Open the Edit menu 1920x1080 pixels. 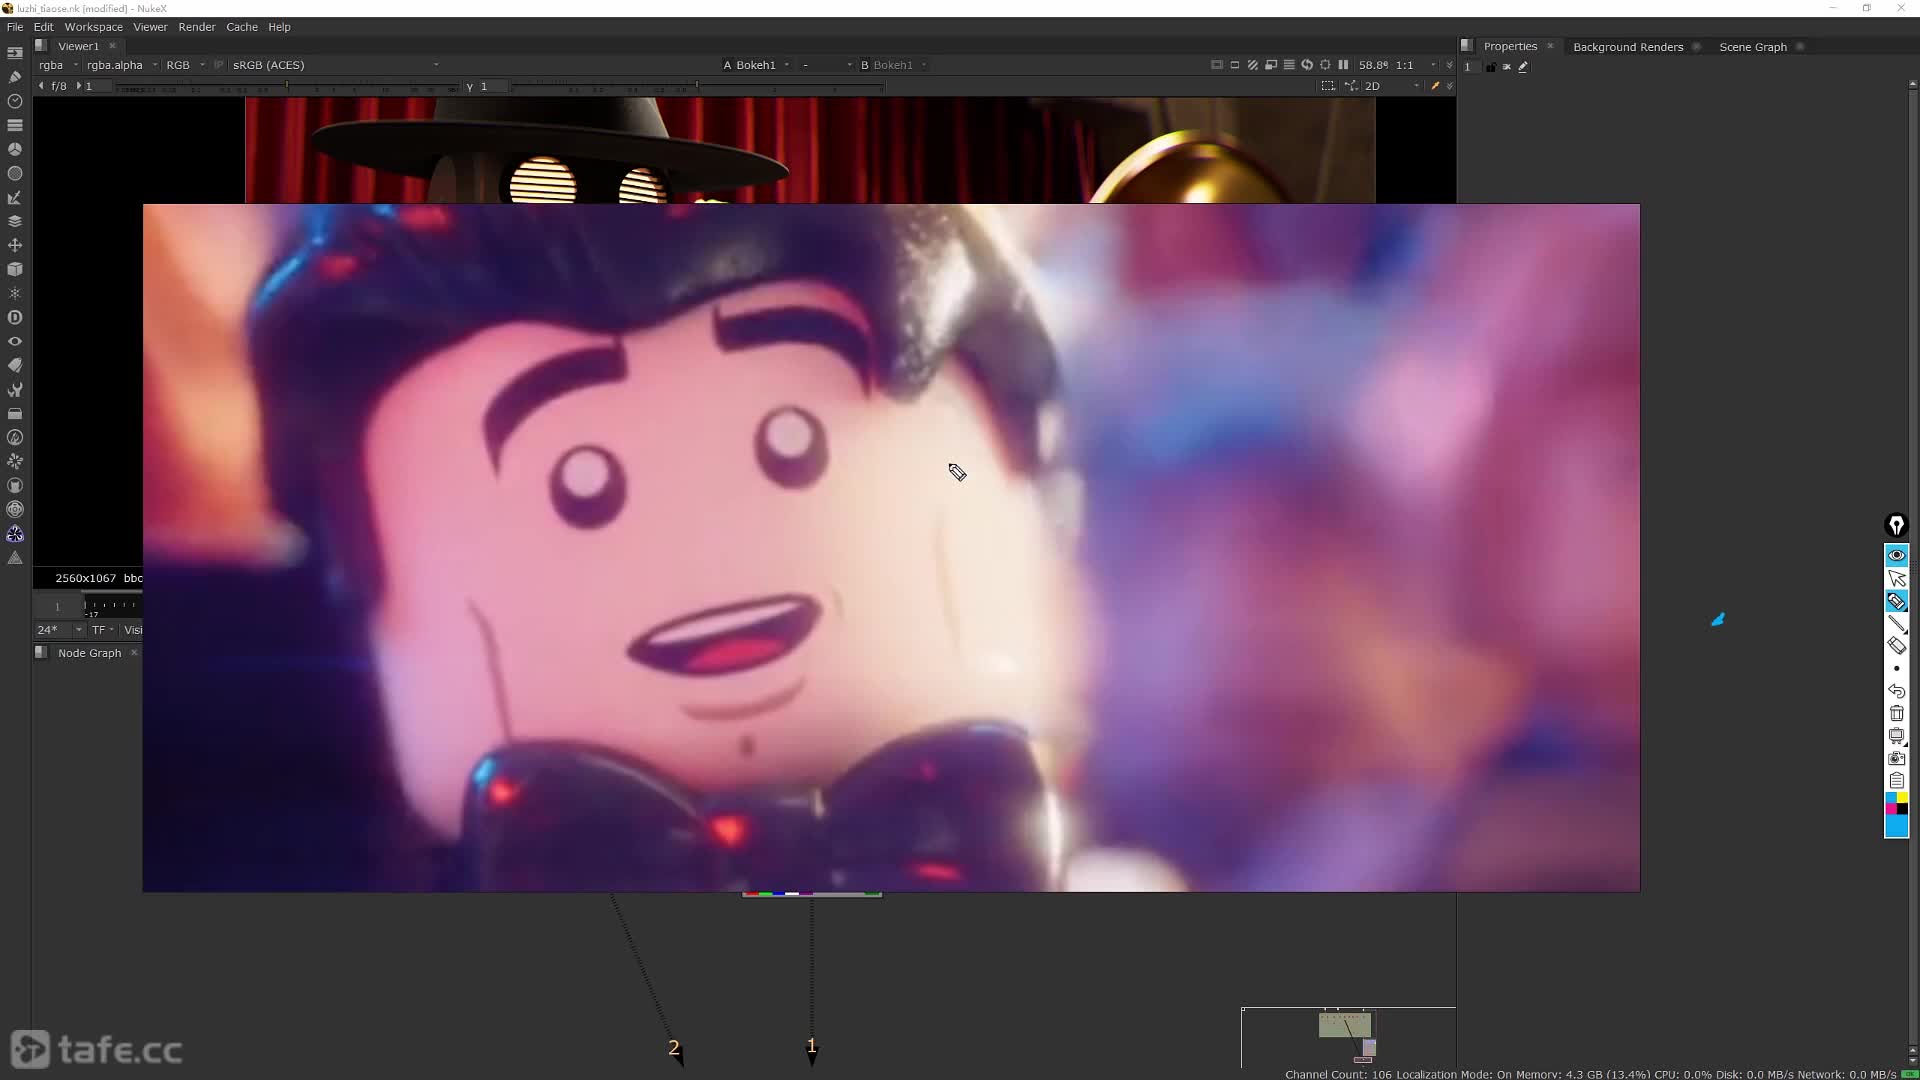pos(43,27)
